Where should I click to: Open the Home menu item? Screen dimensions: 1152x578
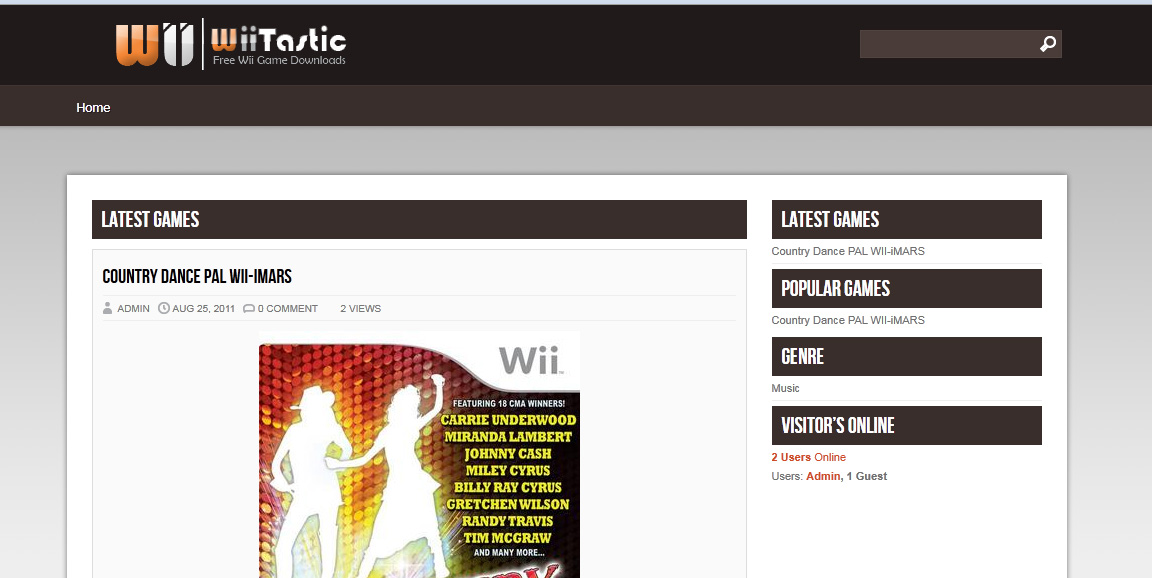(x=93, y=107)
